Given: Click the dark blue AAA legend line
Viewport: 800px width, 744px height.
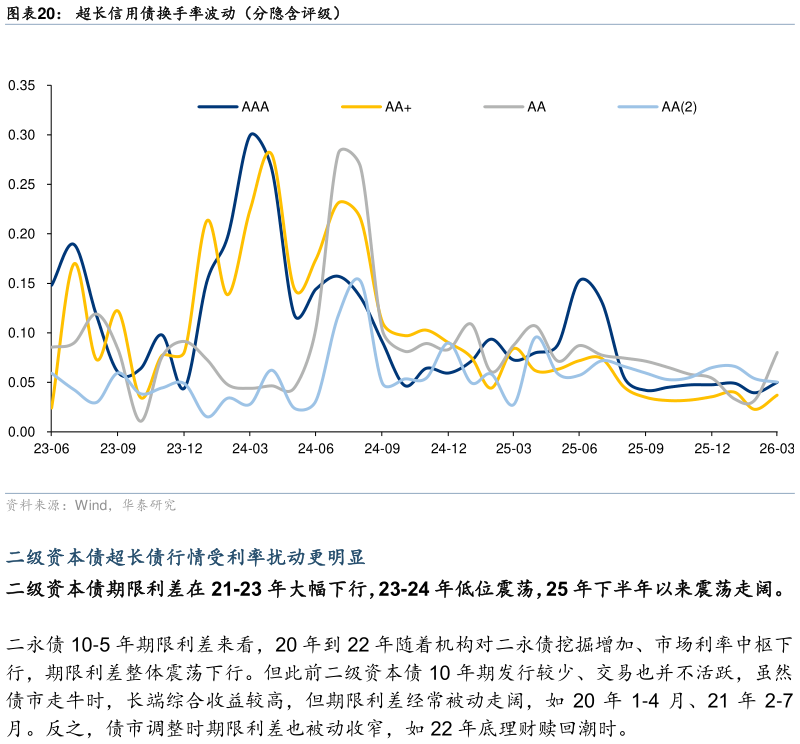Looking at the screenshot, I should [x=218, y=106].
